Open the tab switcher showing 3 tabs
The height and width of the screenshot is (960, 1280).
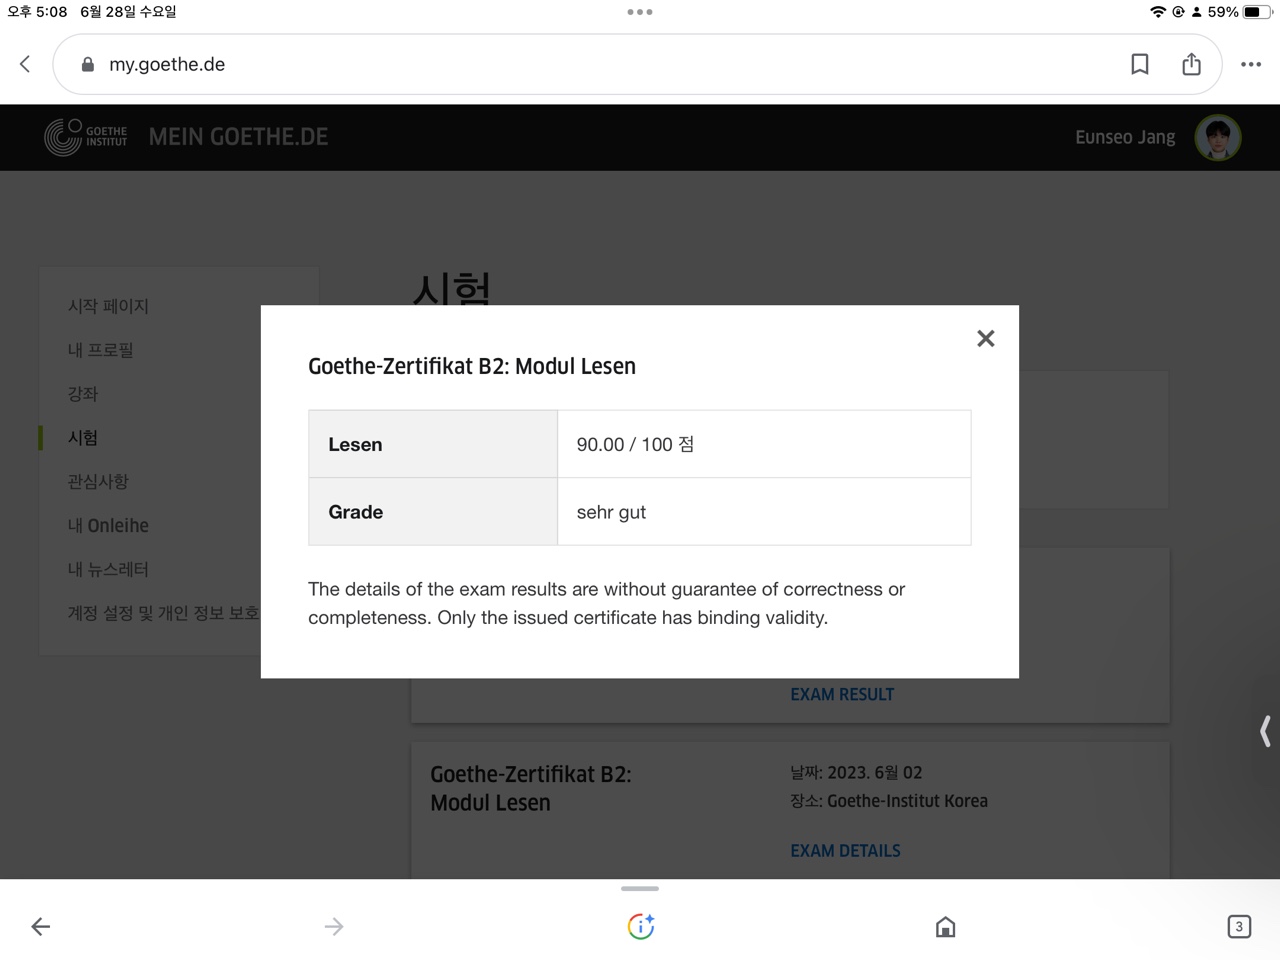click(x=1238, y=927)
